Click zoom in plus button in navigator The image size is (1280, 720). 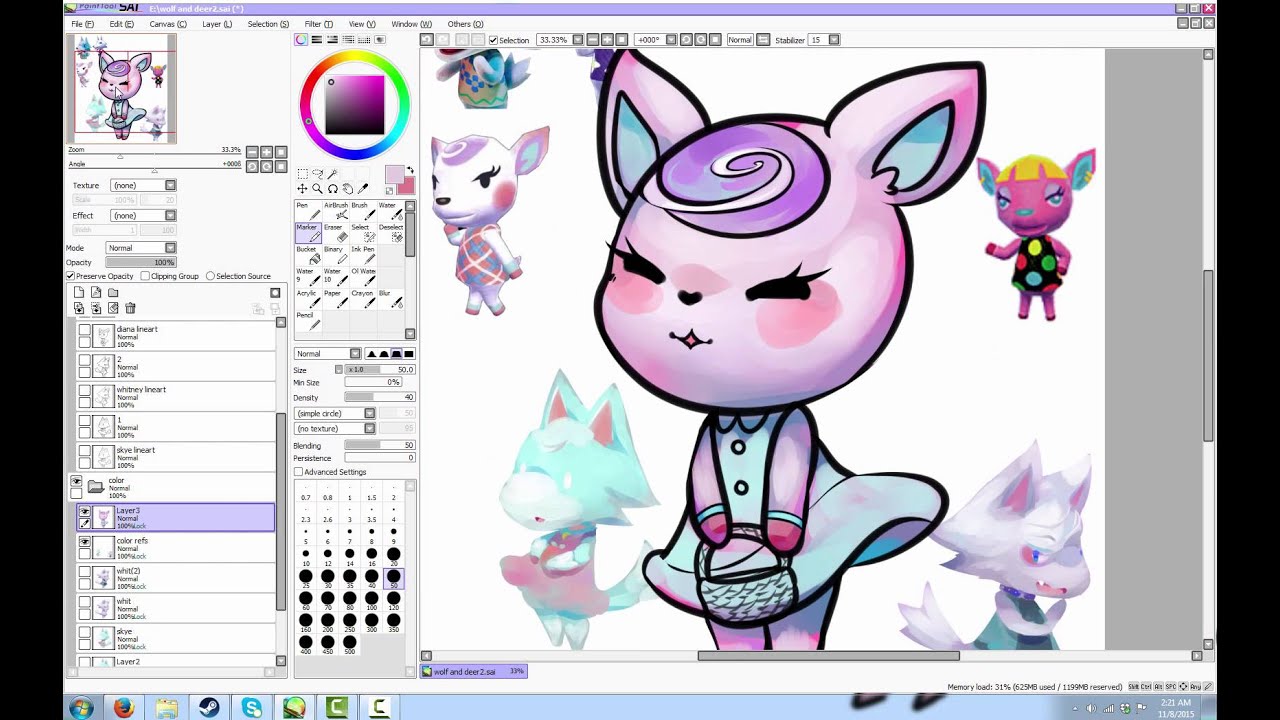[x=267, y=152]
